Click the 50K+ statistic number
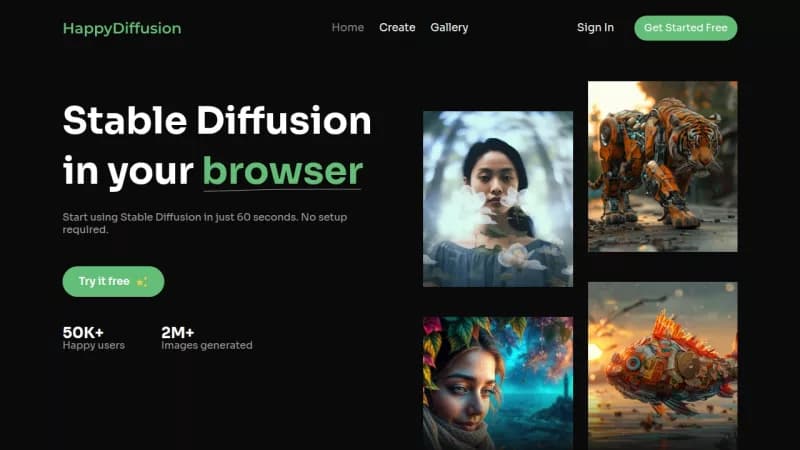The width and height of the screenshot is (800, 450). point(83,332)
